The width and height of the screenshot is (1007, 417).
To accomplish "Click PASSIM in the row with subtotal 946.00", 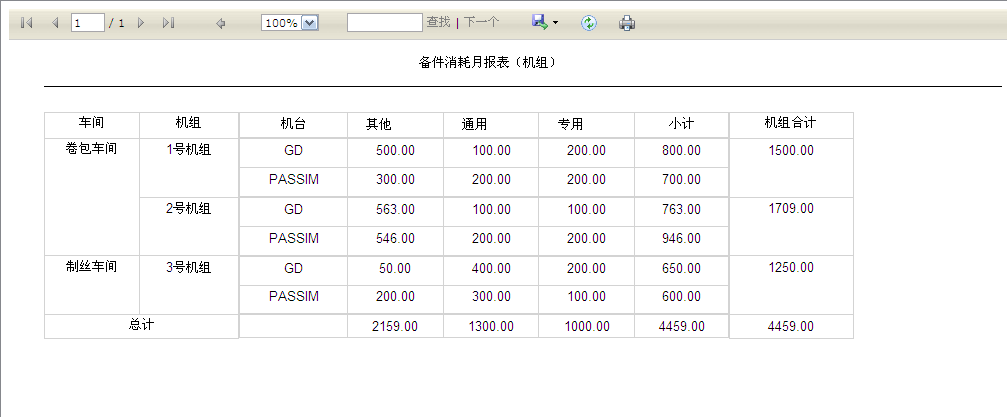I will 293,238.
